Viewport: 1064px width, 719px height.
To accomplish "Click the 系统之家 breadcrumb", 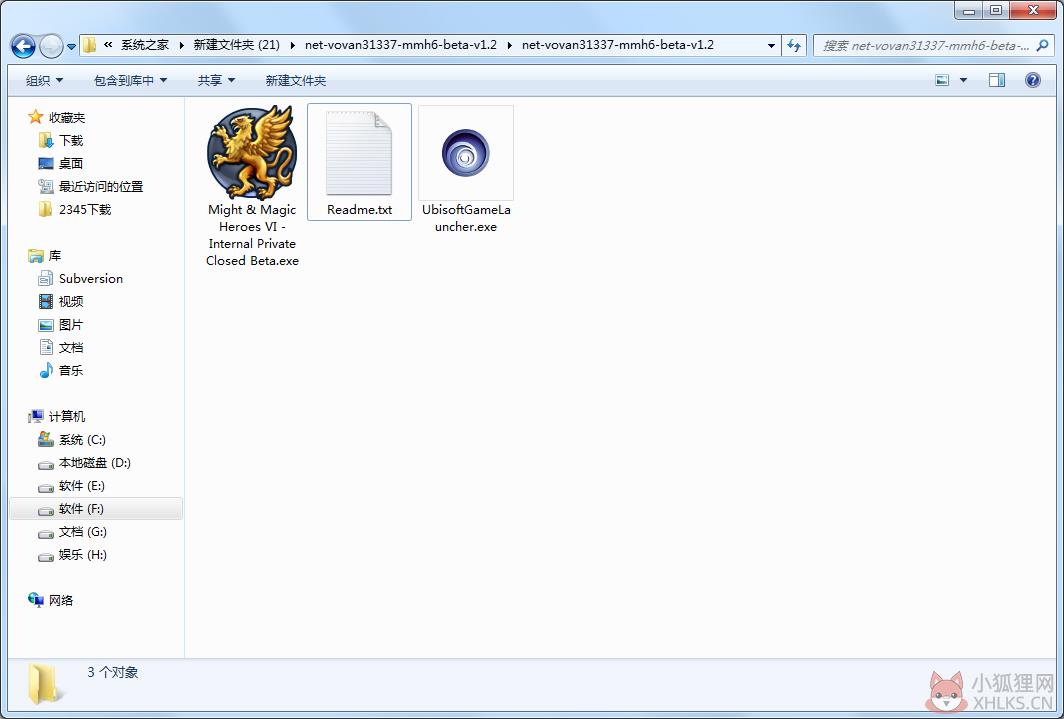I will [145, 45].
